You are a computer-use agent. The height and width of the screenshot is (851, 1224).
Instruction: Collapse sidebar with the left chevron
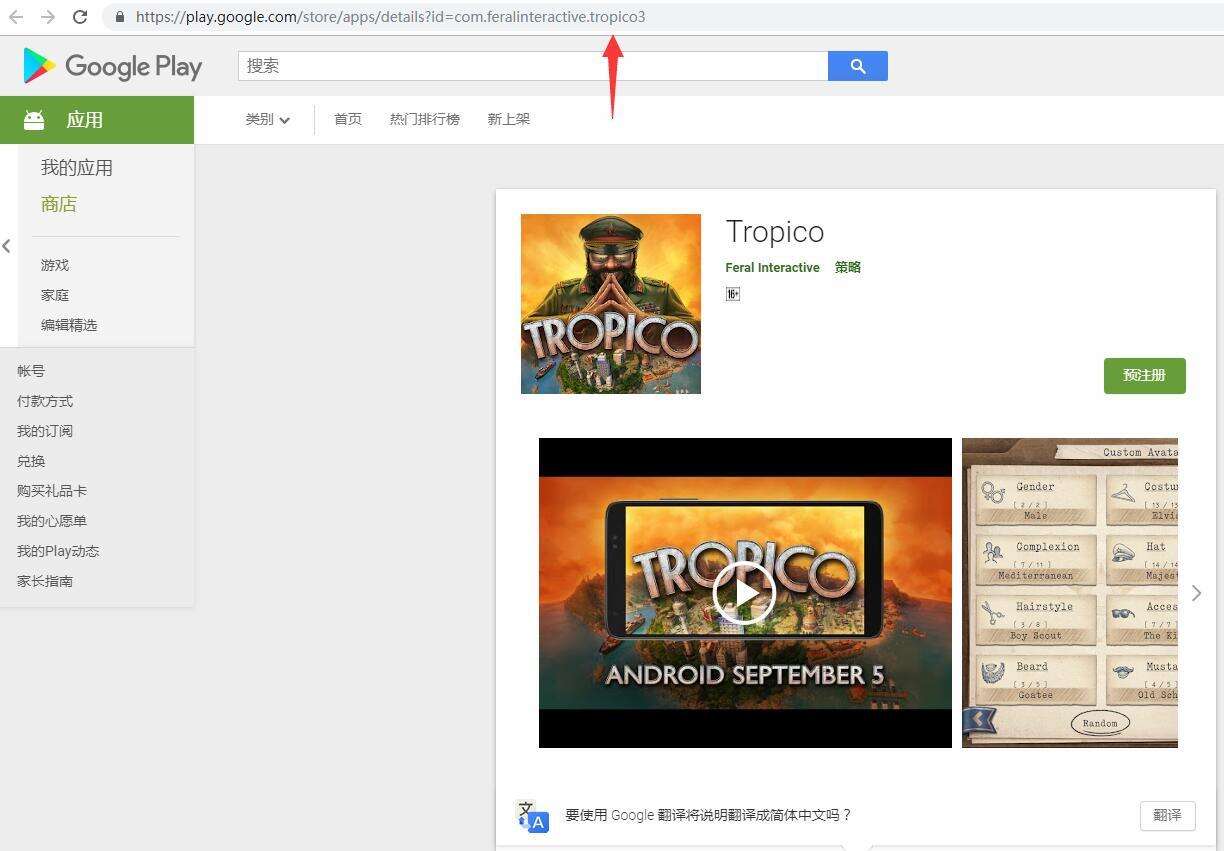pyautogui.click(x=7, y=246)
